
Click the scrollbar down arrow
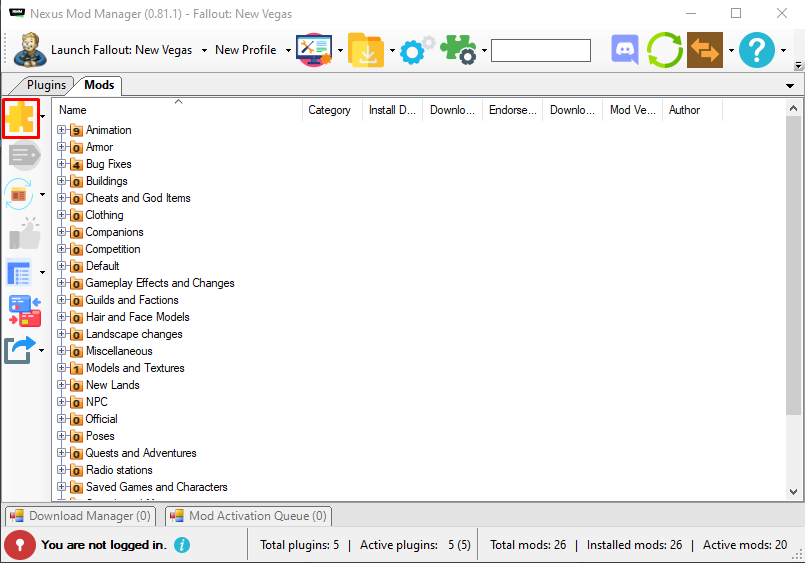[x=793, y=492]
